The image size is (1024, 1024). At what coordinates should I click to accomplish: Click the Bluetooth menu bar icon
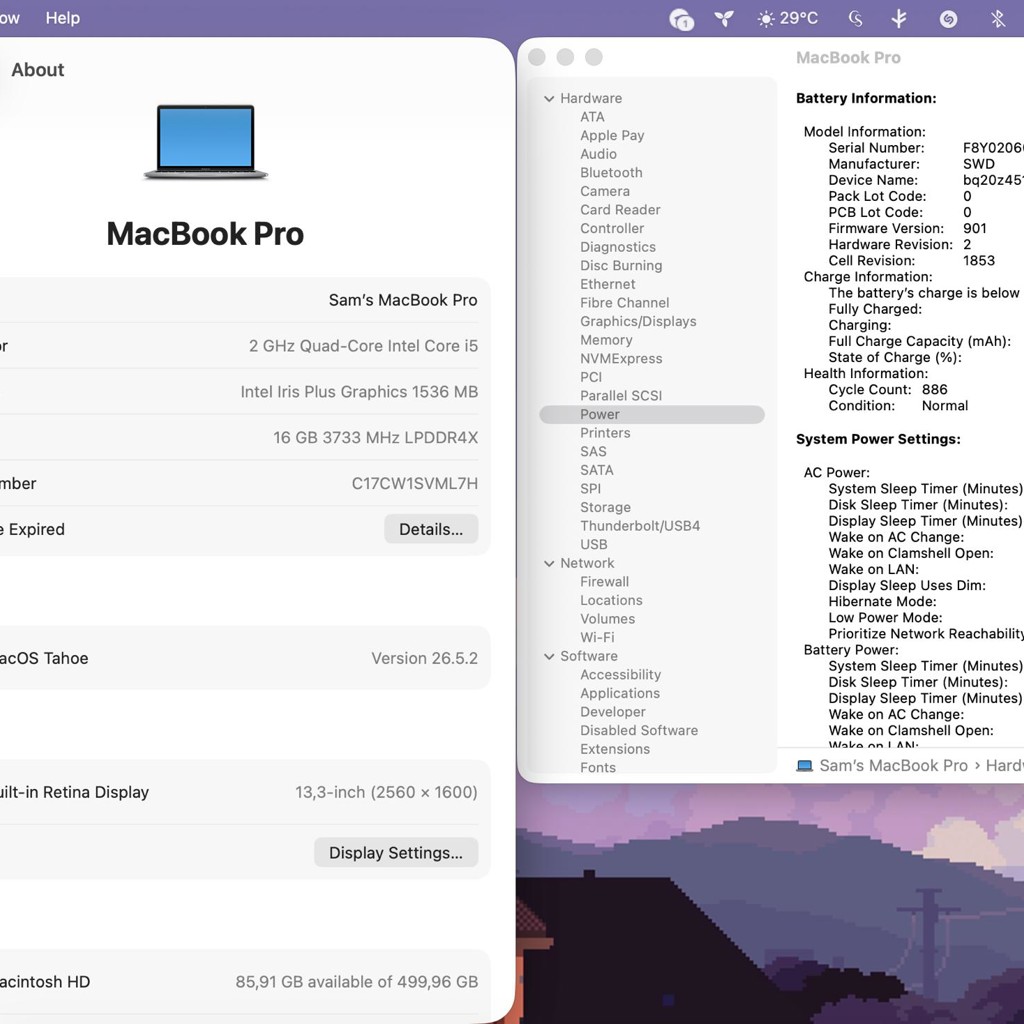click(997, 18)
